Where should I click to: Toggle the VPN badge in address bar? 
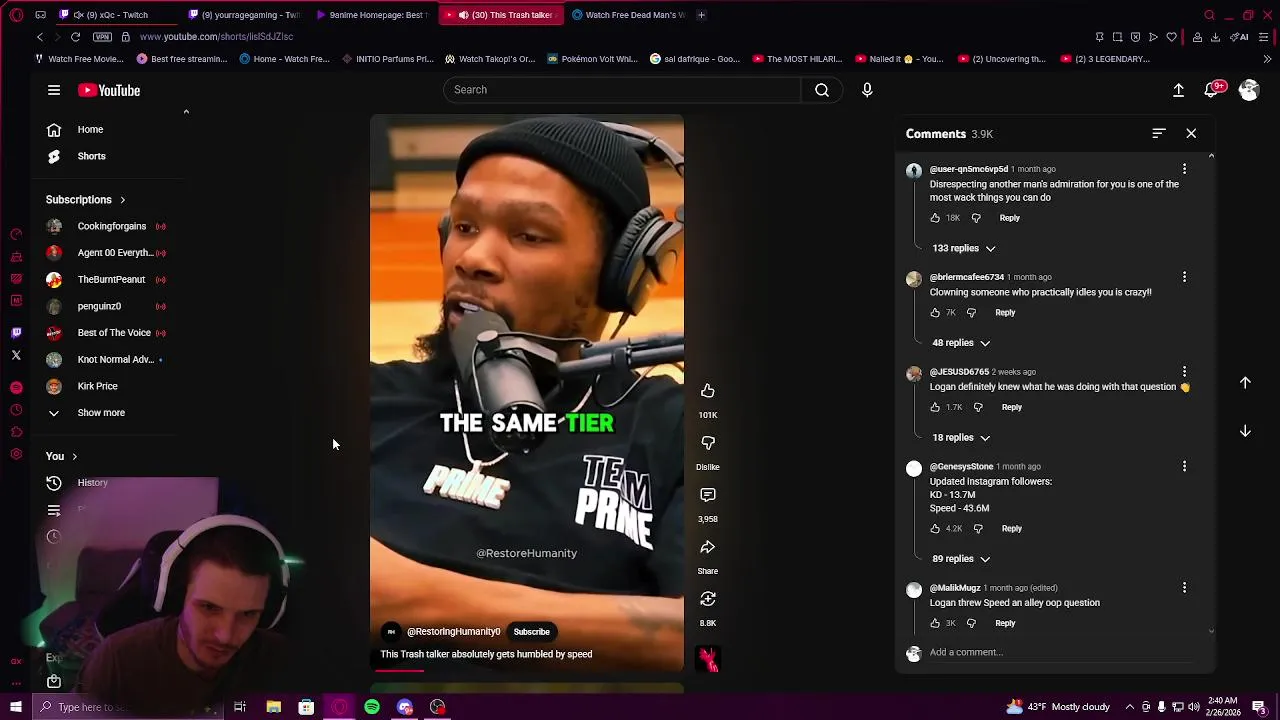pyautogui.click(x=102, y=37)
